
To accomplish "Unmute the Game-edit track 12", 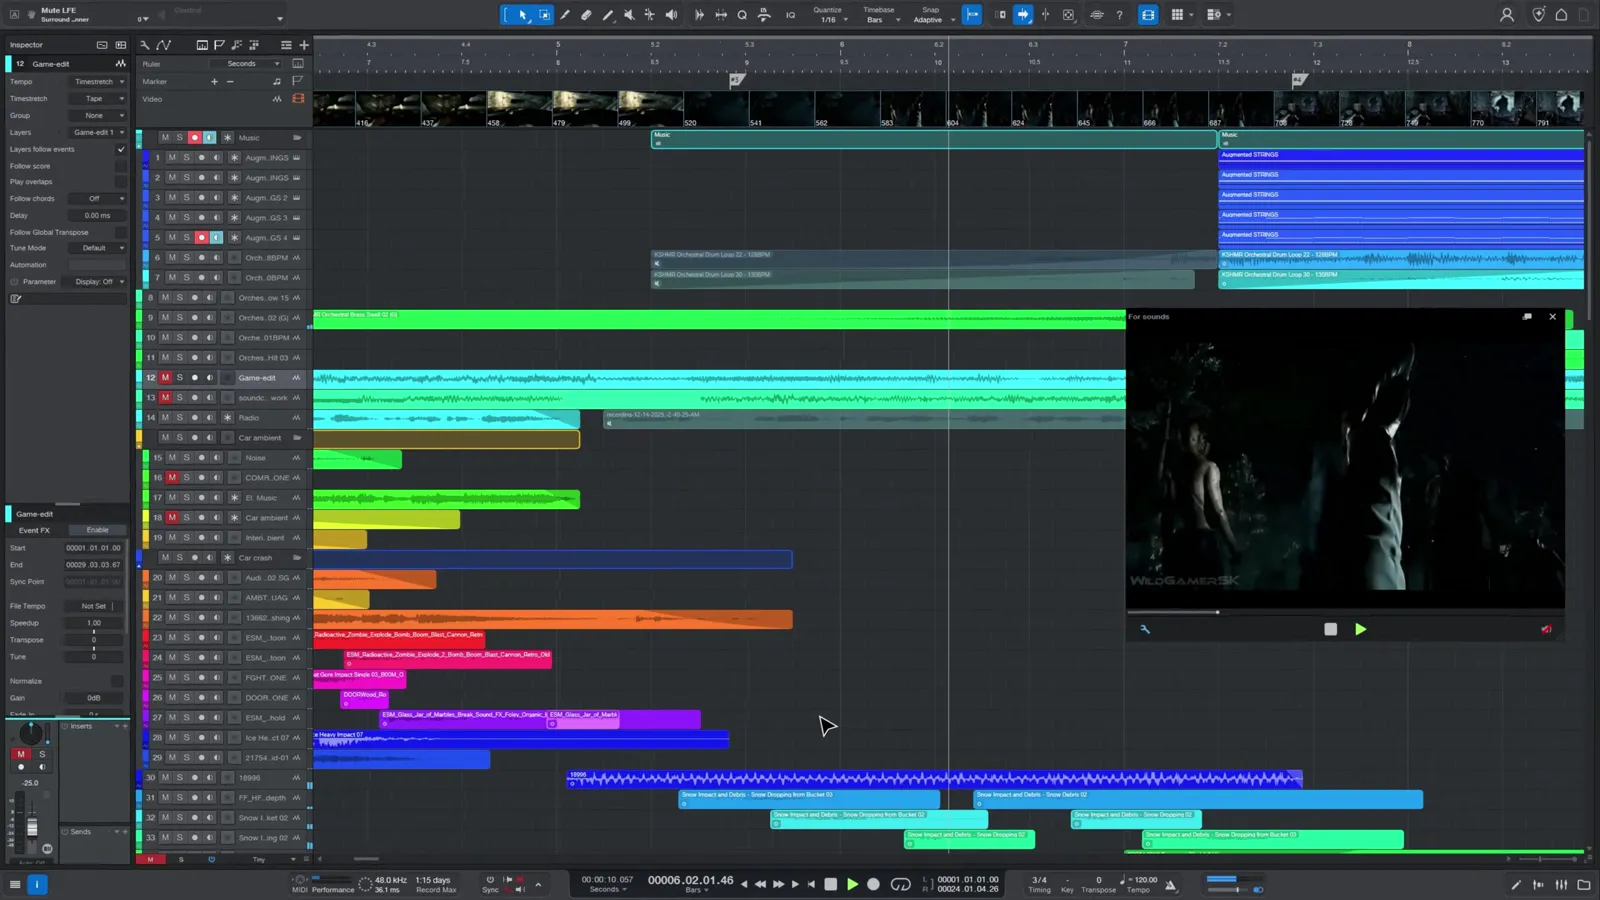I will point(165,378).
